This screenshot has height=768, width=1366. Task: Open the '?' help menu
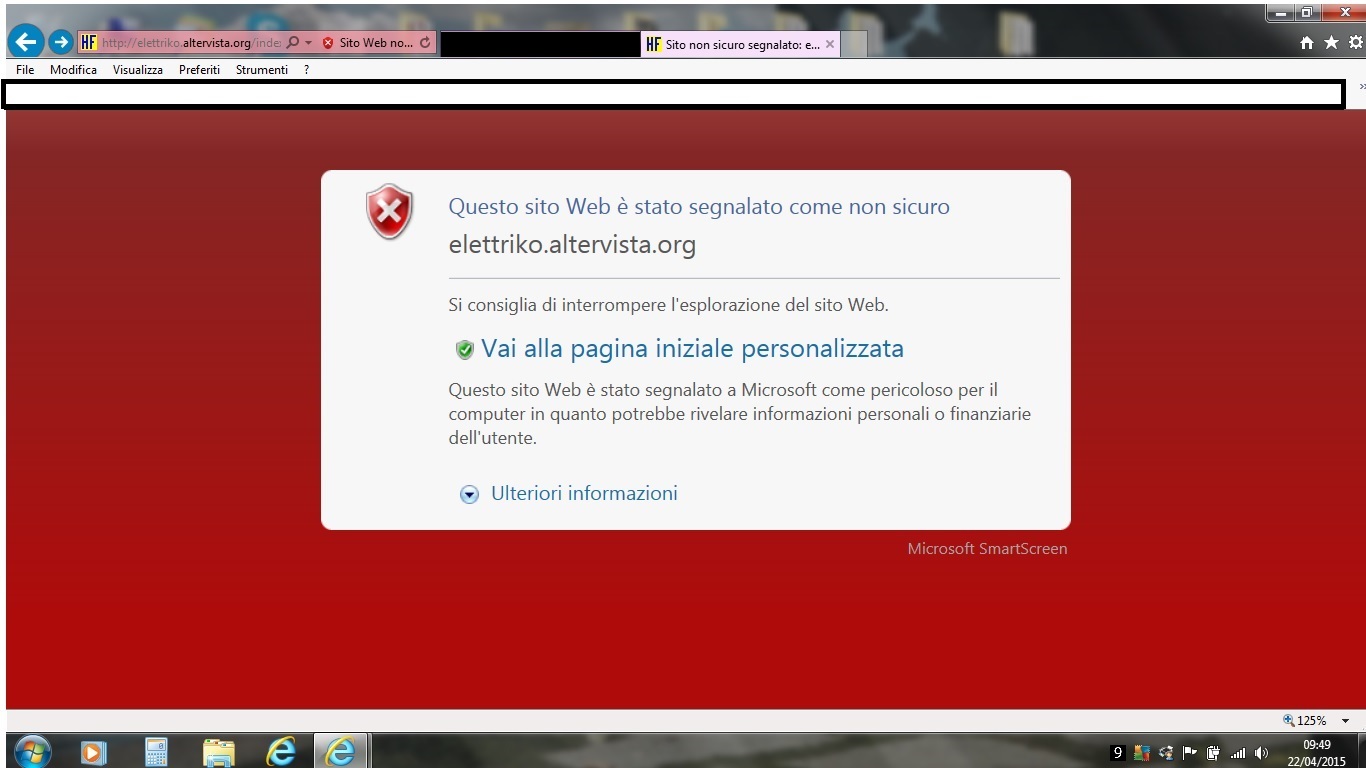point(307,70)
